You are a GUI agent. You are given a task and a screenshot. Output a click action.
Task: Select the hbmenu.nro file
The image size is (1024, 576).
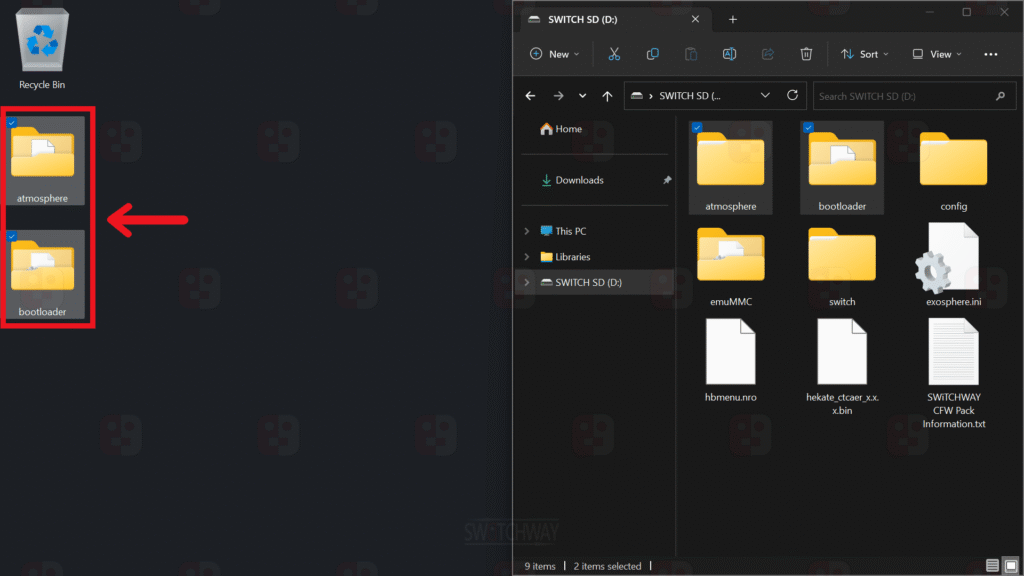731,360
